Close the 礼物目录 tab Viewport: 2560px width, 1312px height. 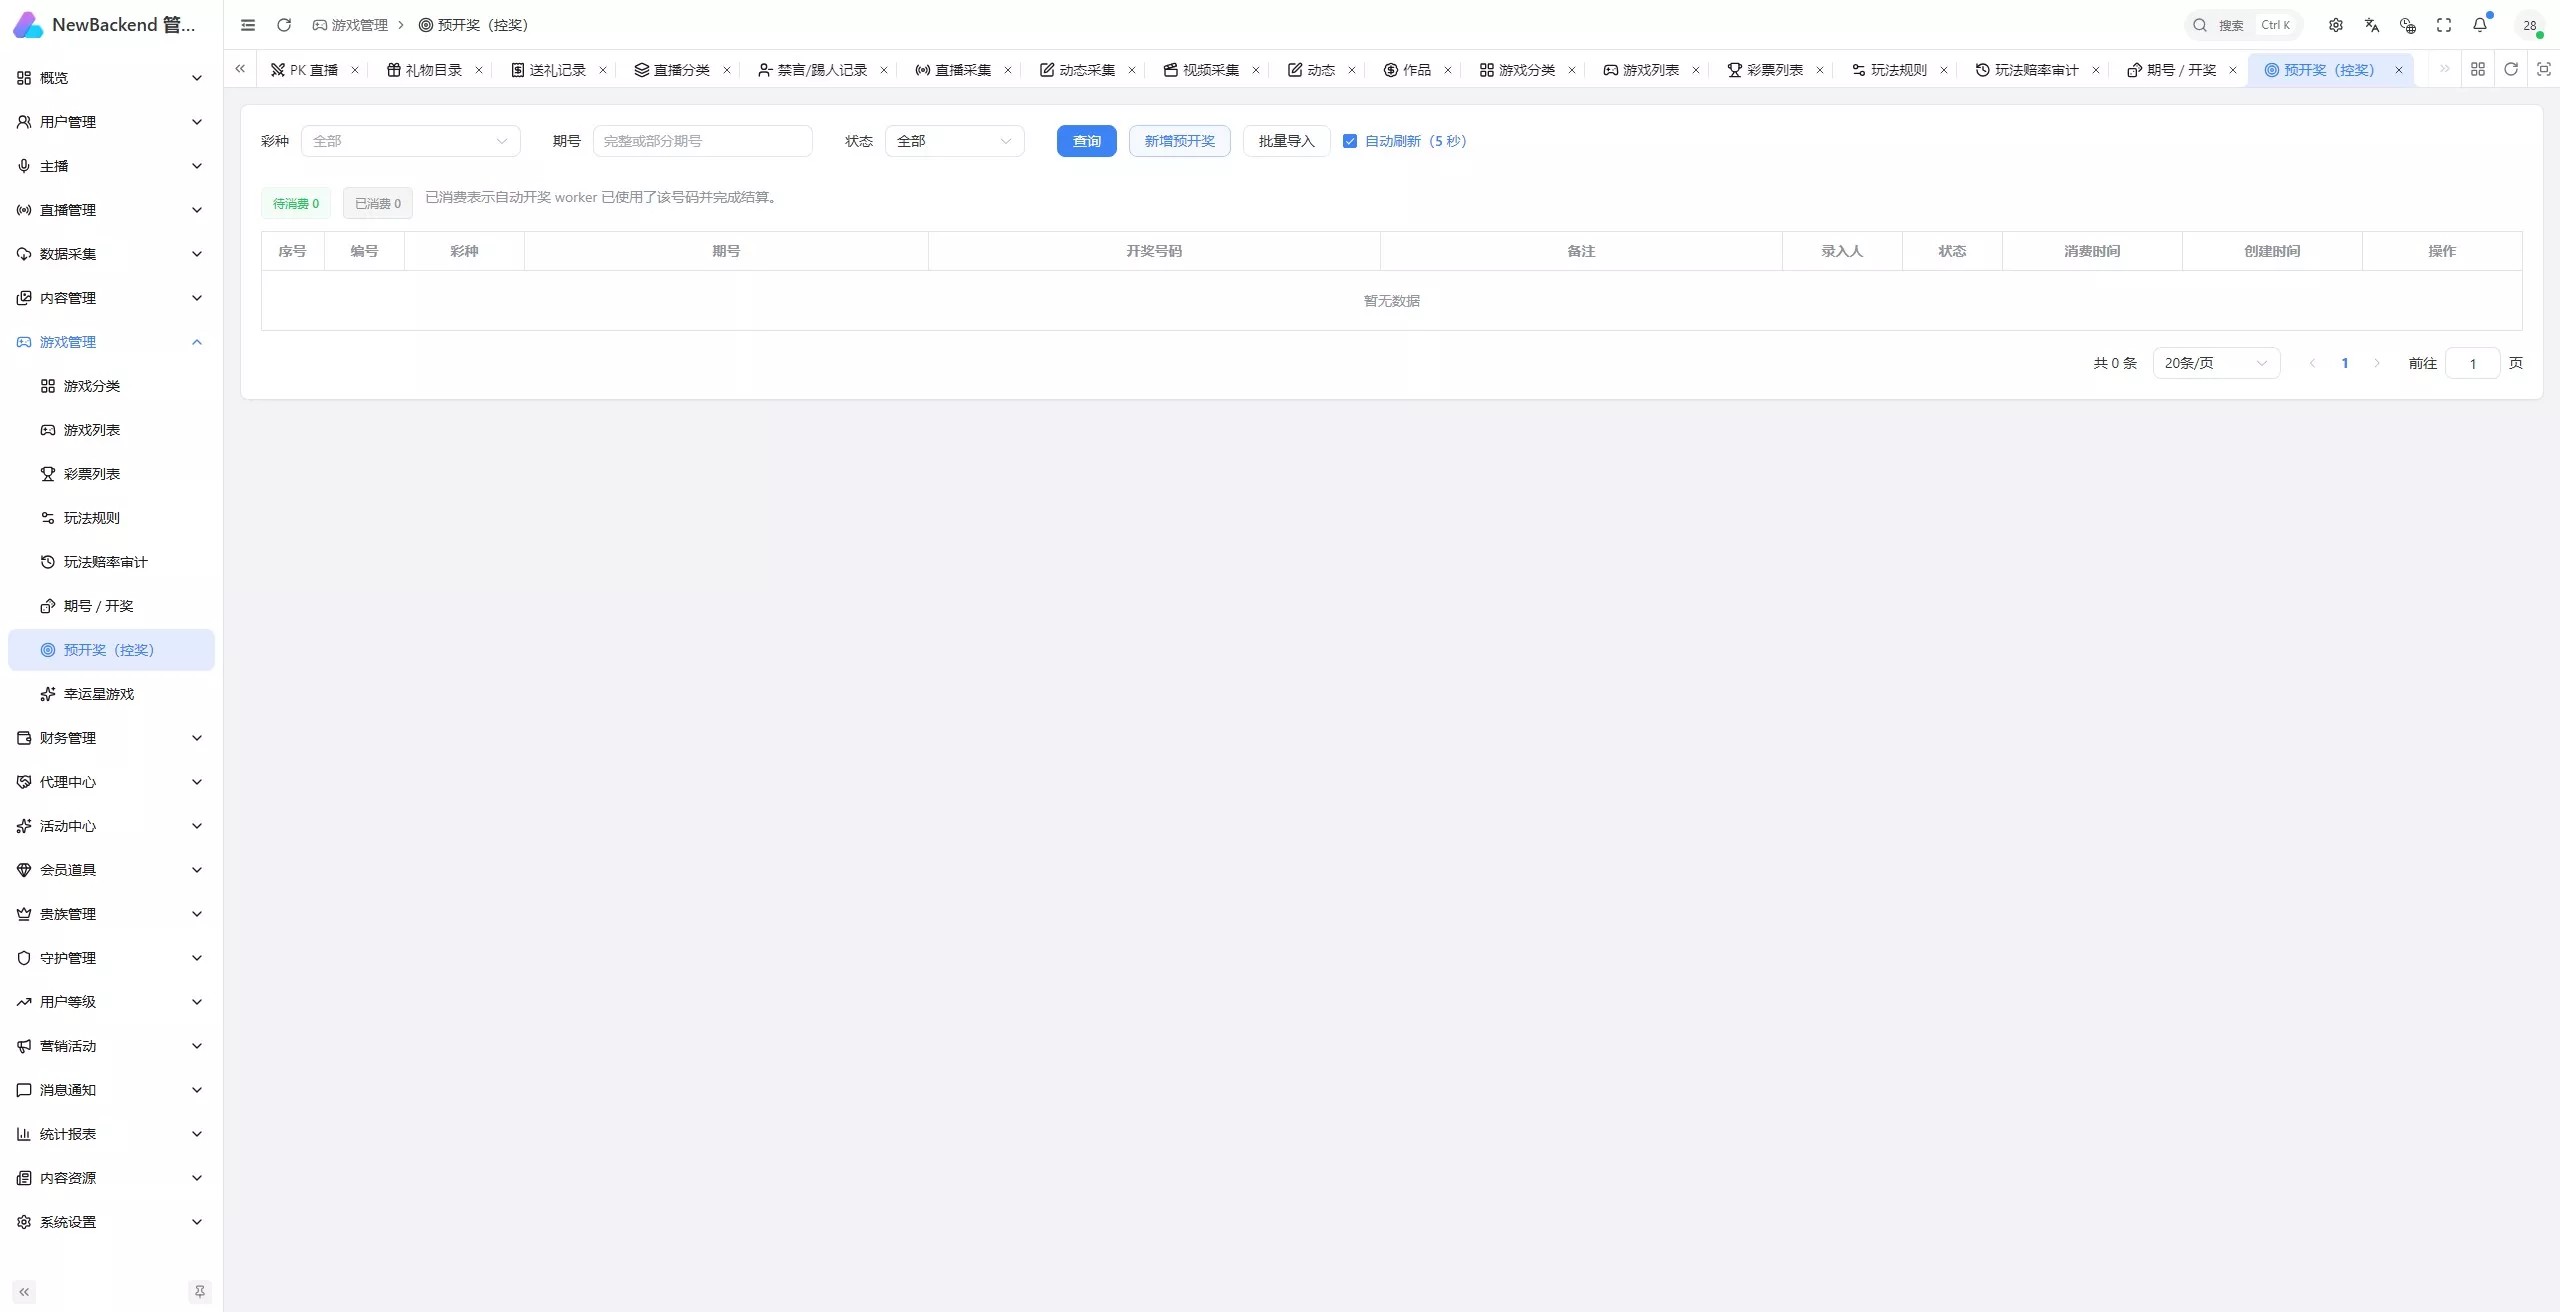click(x=479, y=70)
